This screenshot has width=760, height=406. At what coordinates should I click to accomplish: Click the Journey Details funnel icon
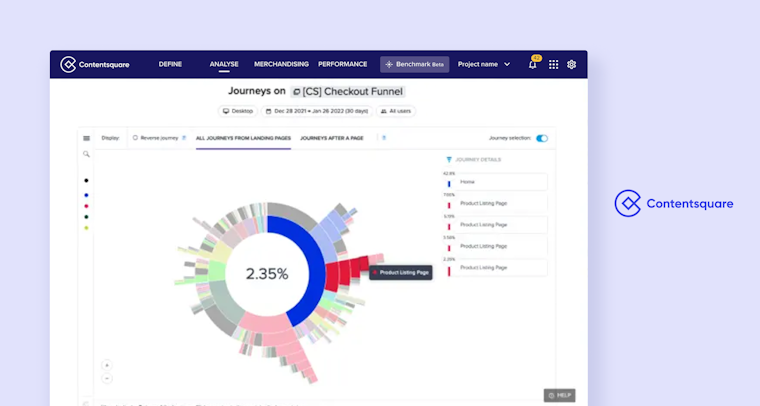[449, 159]
